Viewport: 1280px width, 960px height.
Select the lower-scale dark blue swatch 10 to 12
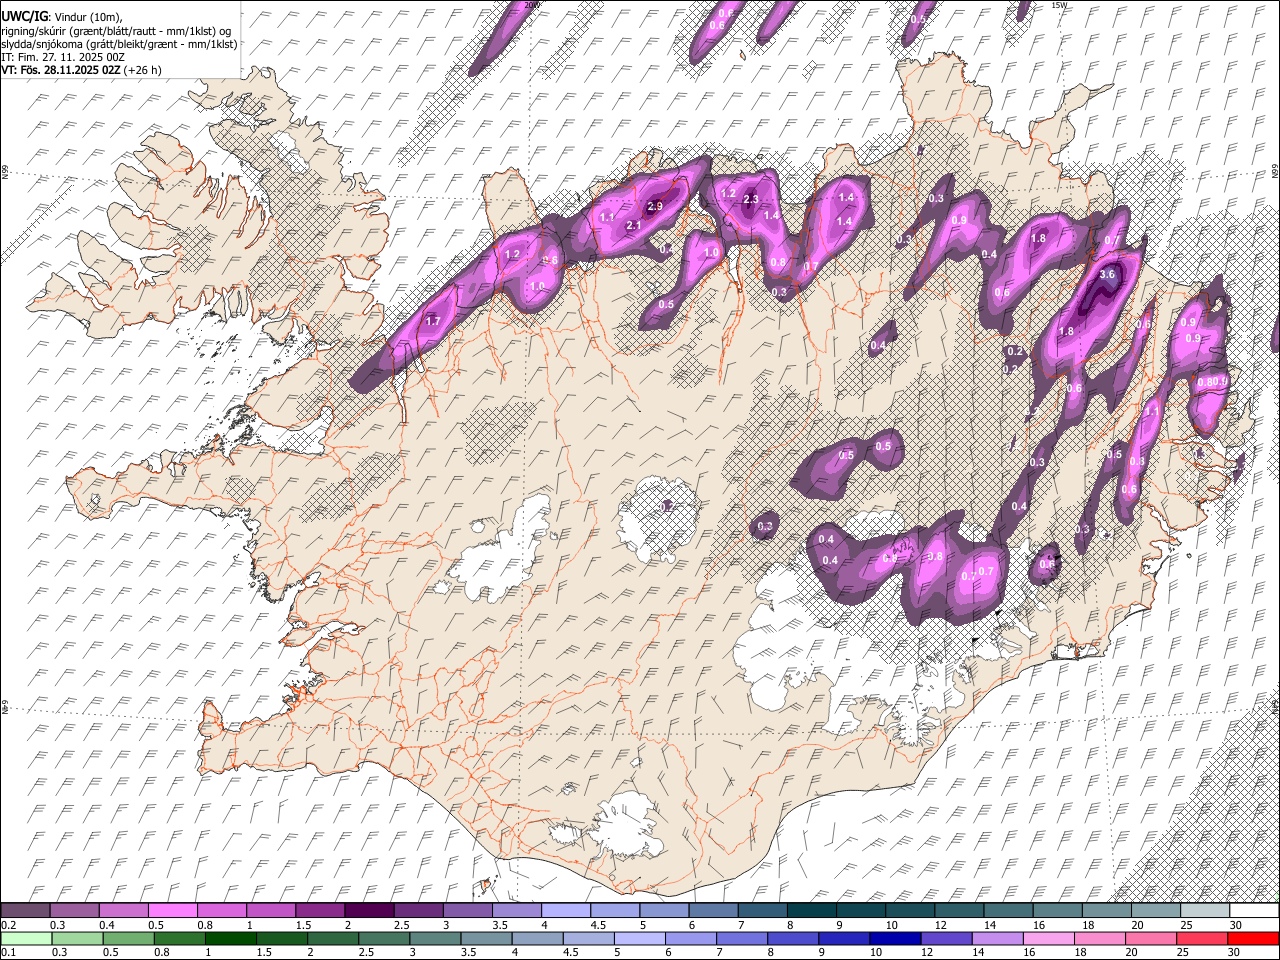coord(896,938)
